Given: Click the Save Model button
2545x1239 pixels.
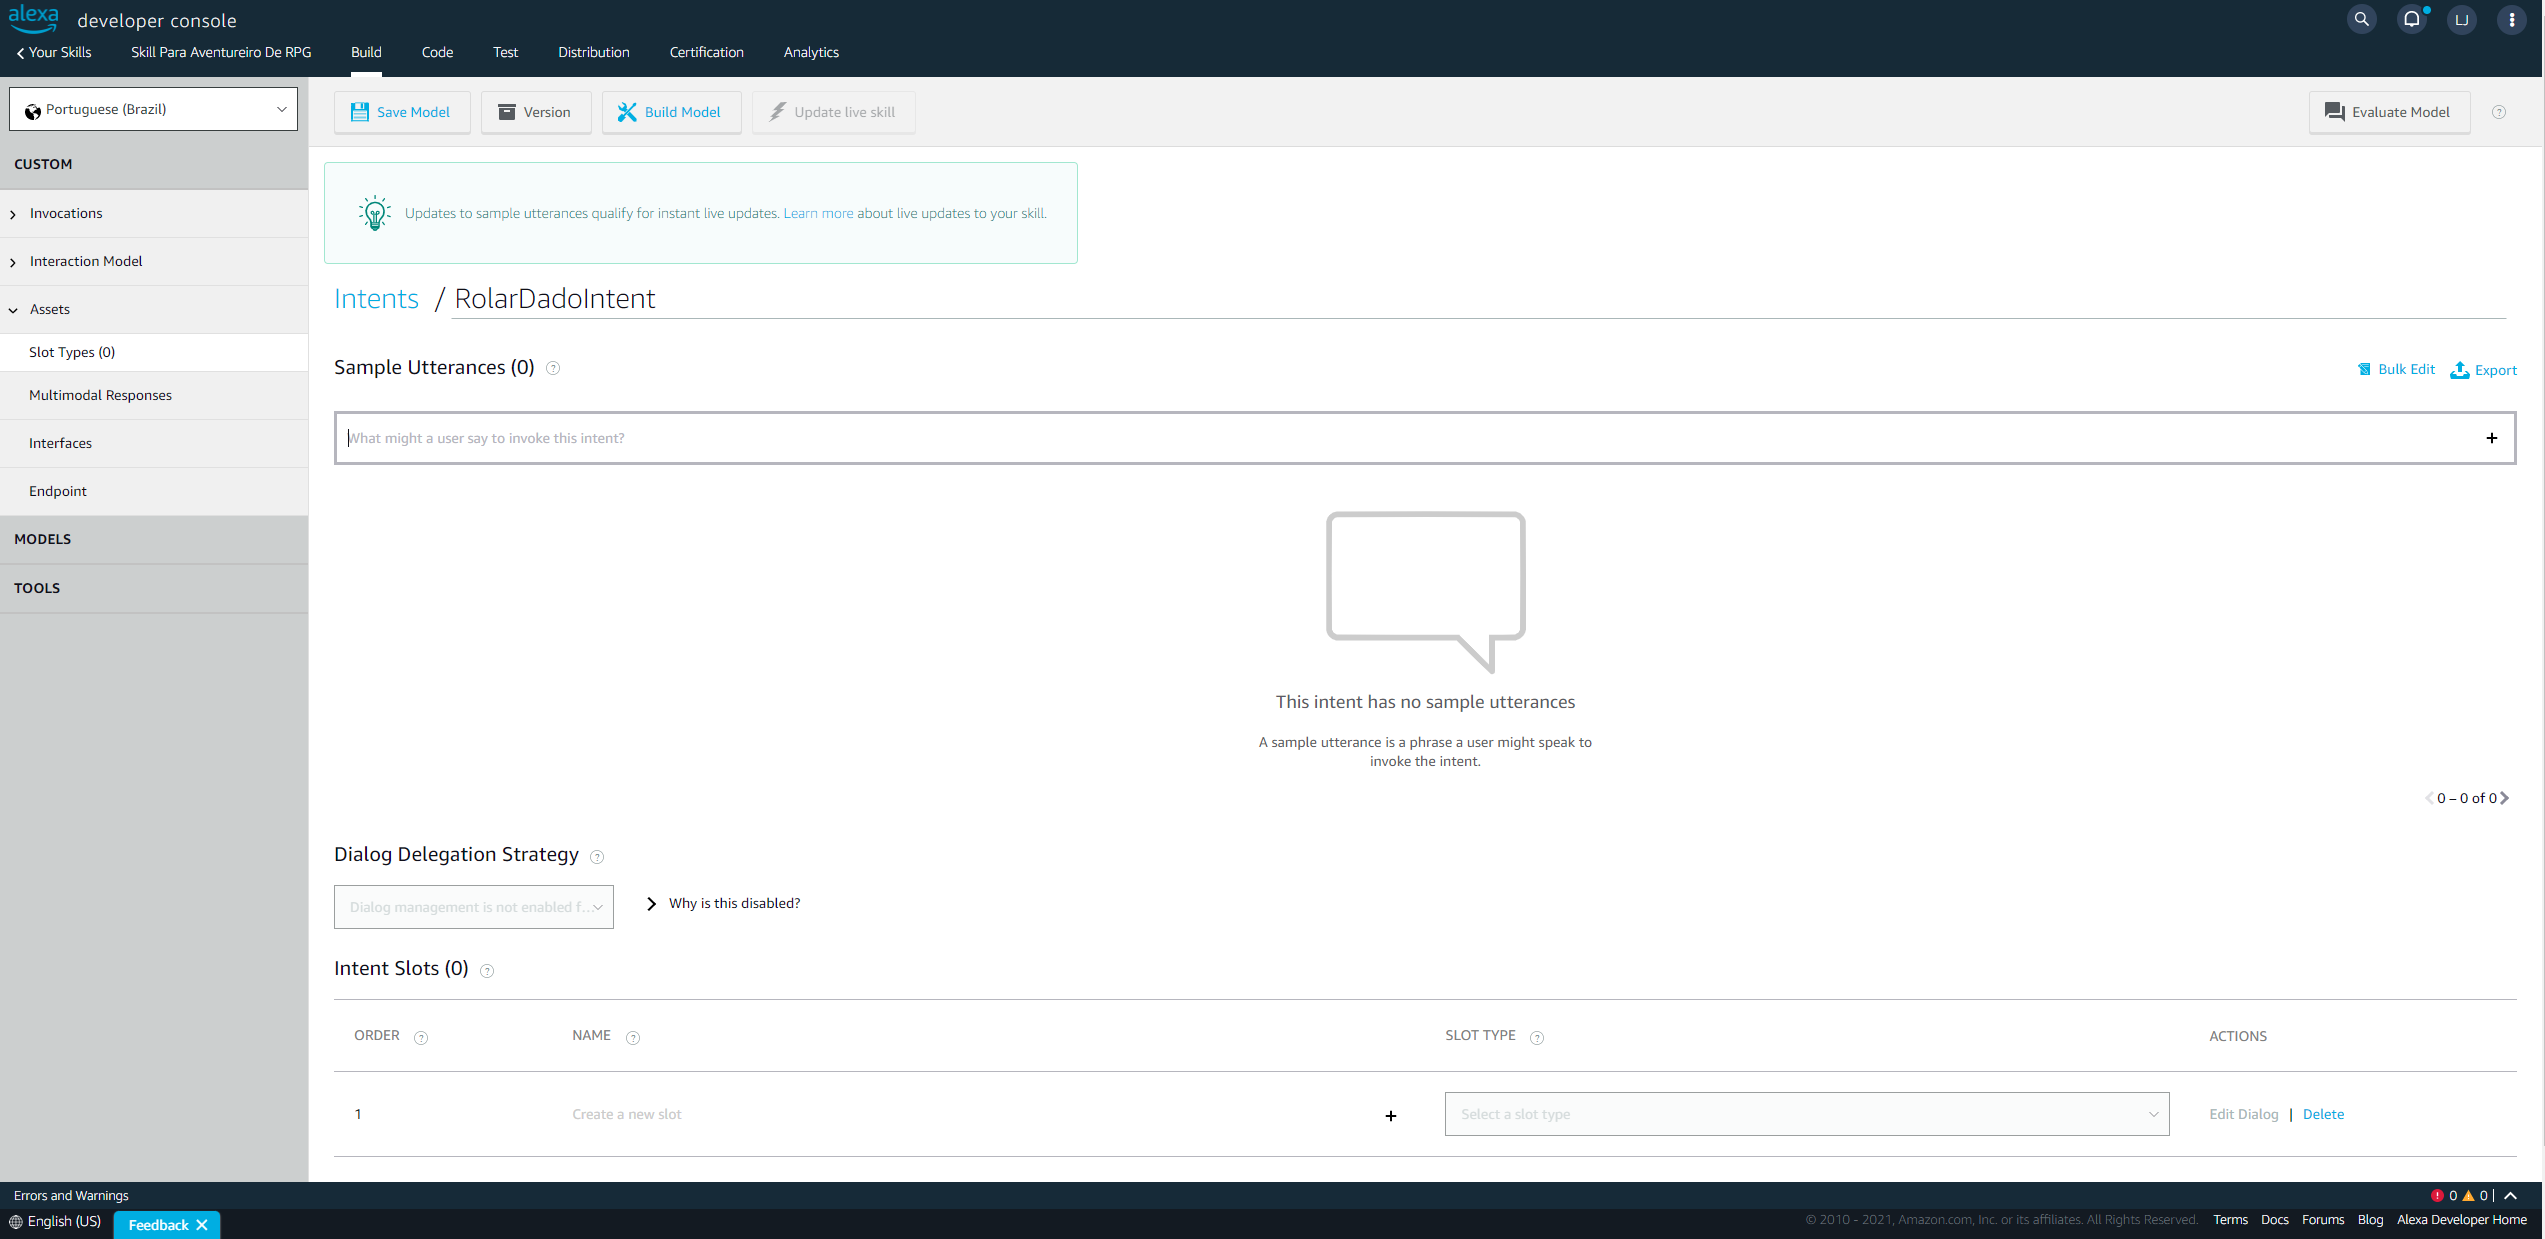Looking at the screenshot, I should (x=401, y=112).
